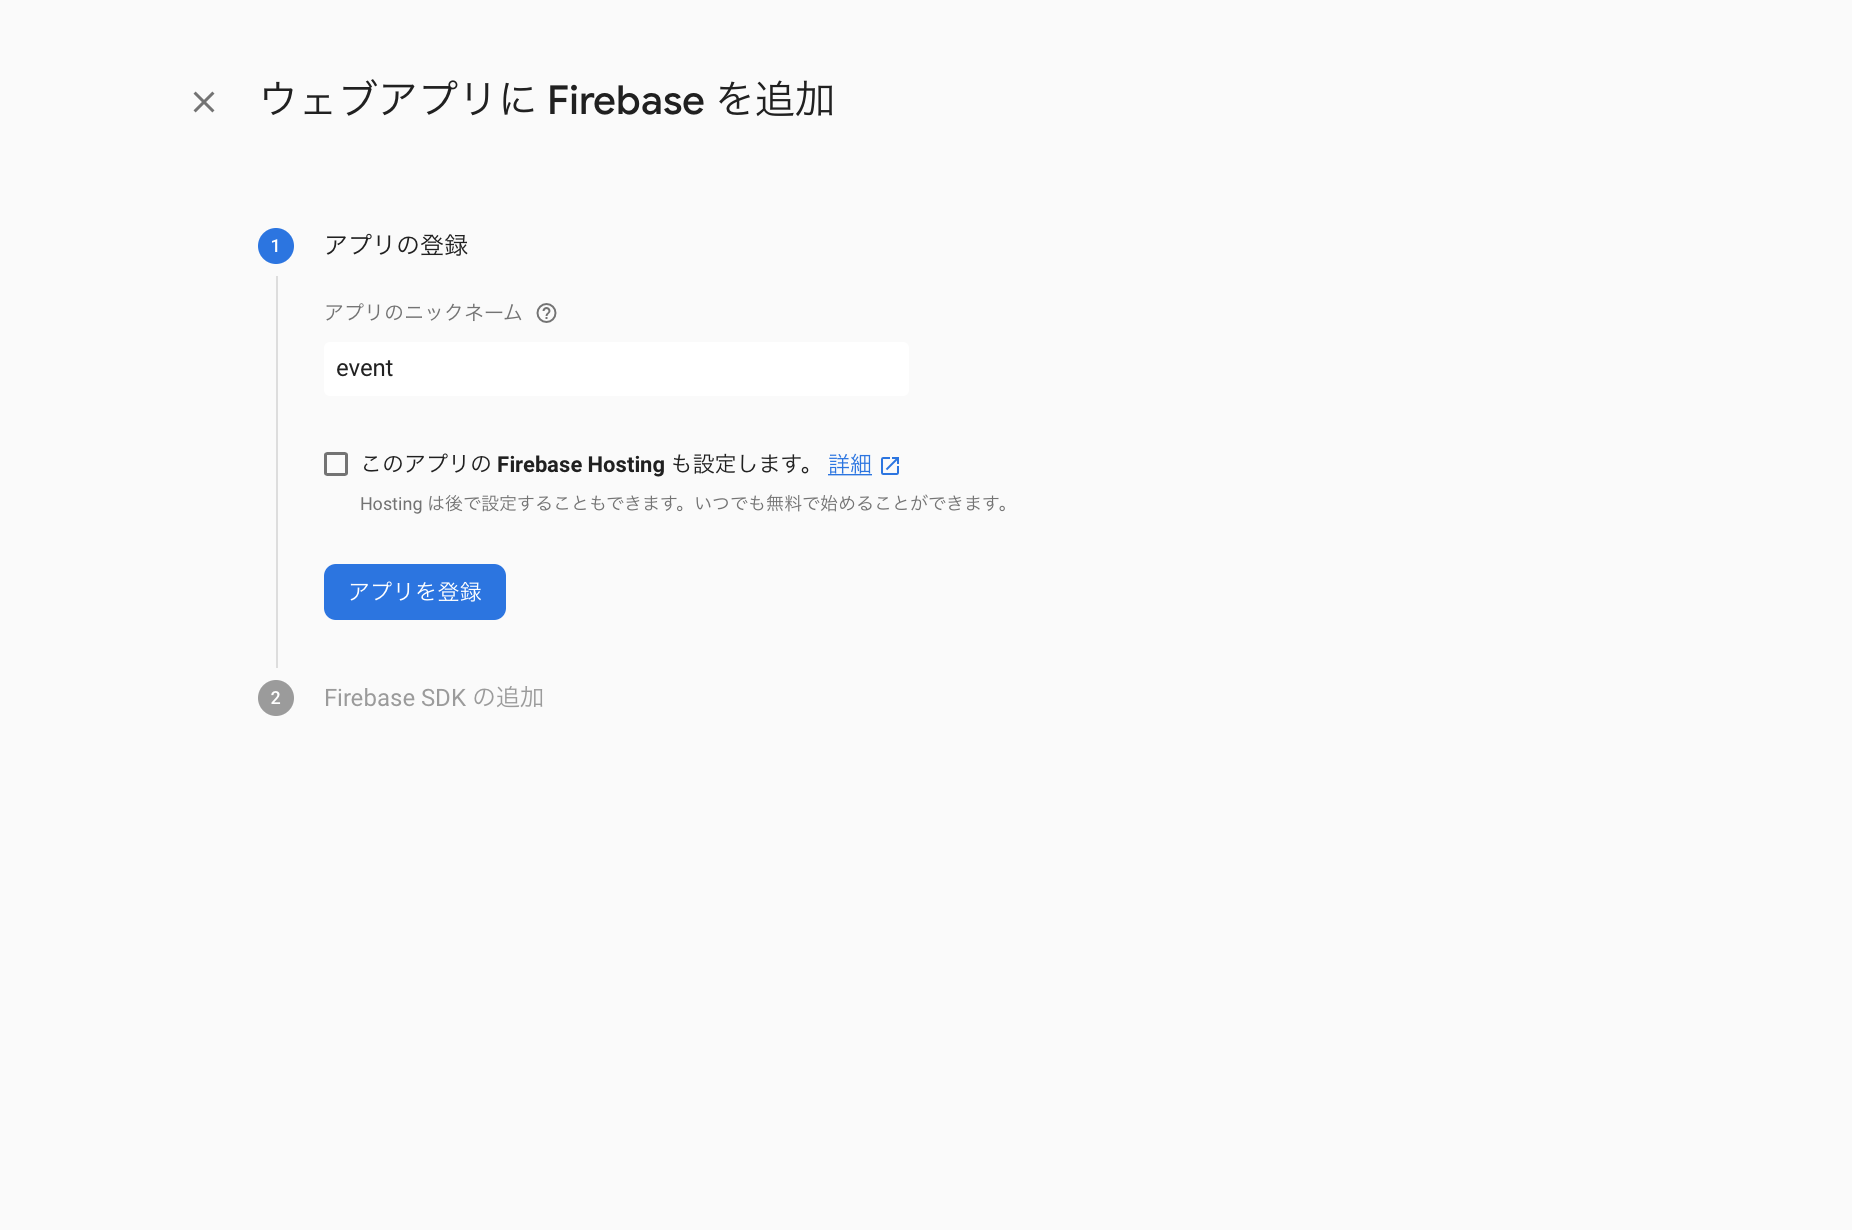This screenshot has width=1852, height=1230.
Task: Click the external link icon beside 詳細
Action: pyautogui.click(x=890, y=465)
